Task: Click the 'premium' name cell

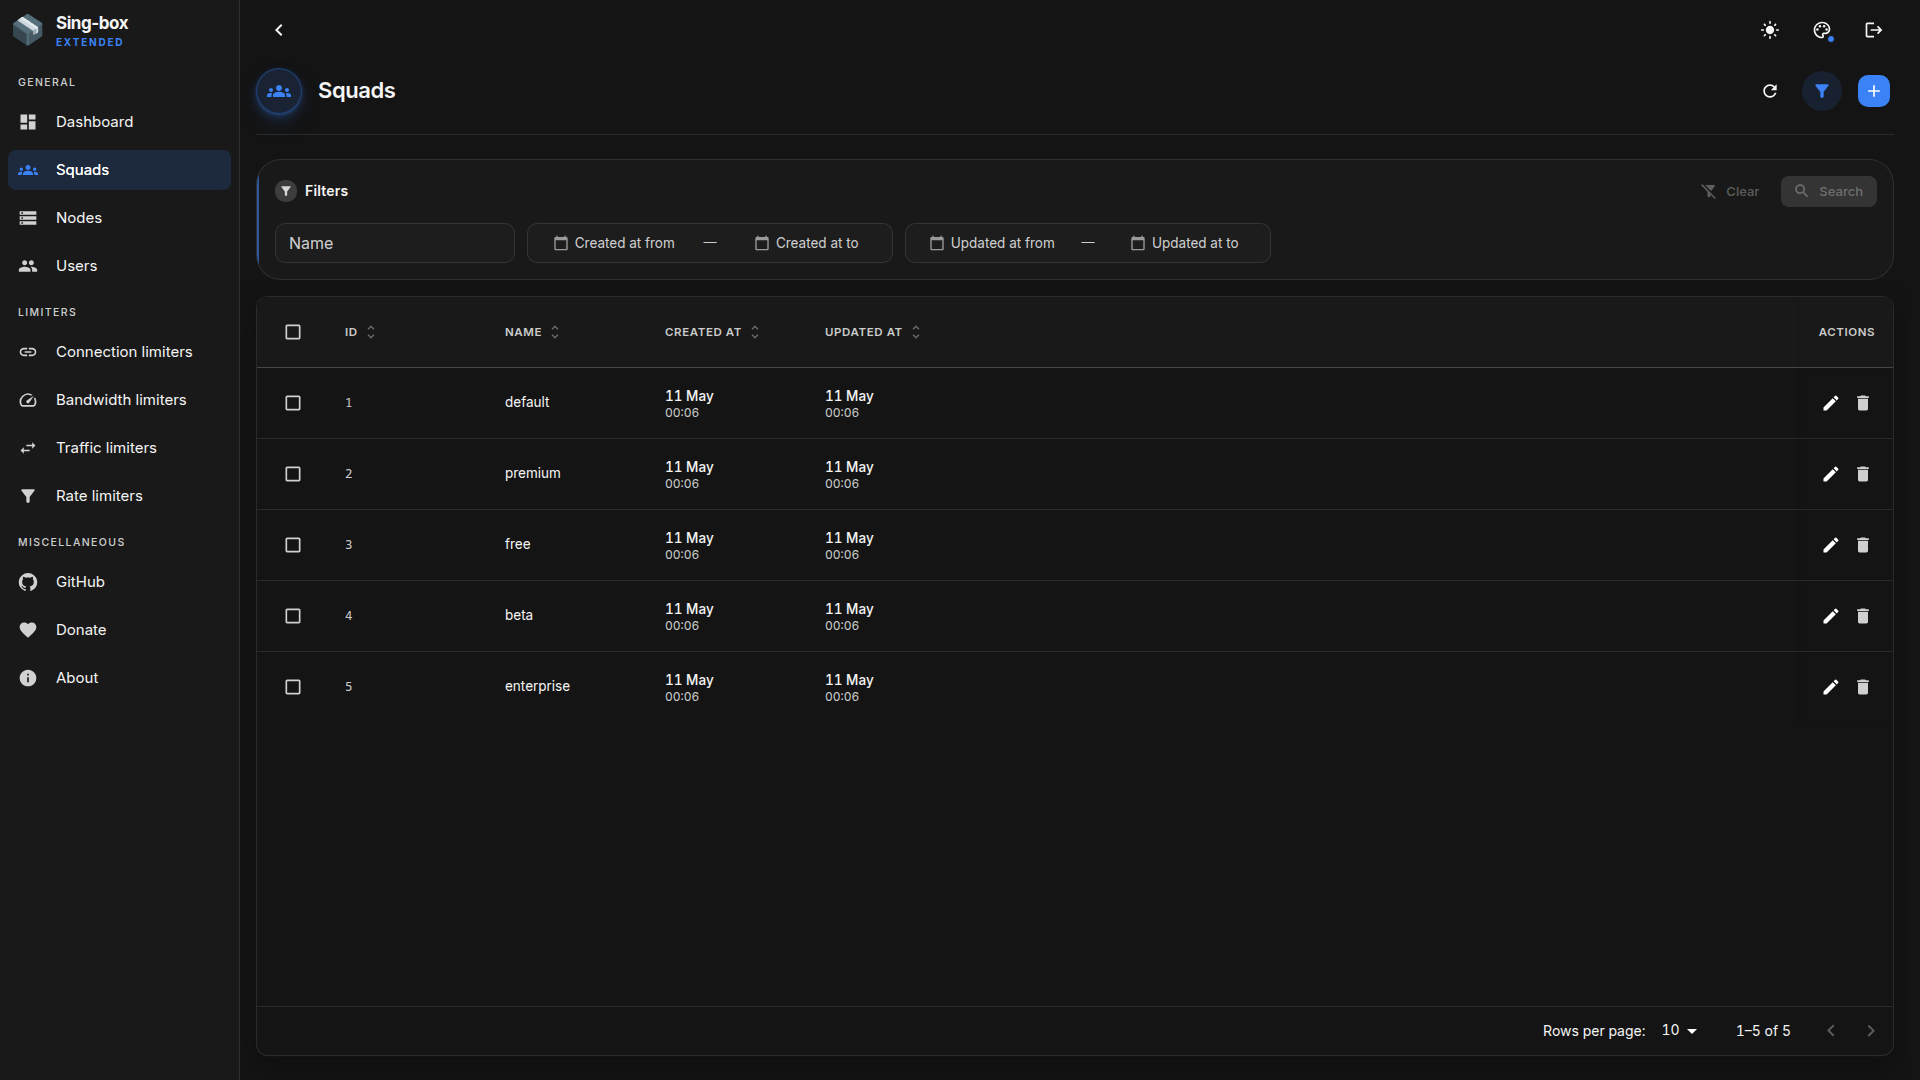Action: 532,473
